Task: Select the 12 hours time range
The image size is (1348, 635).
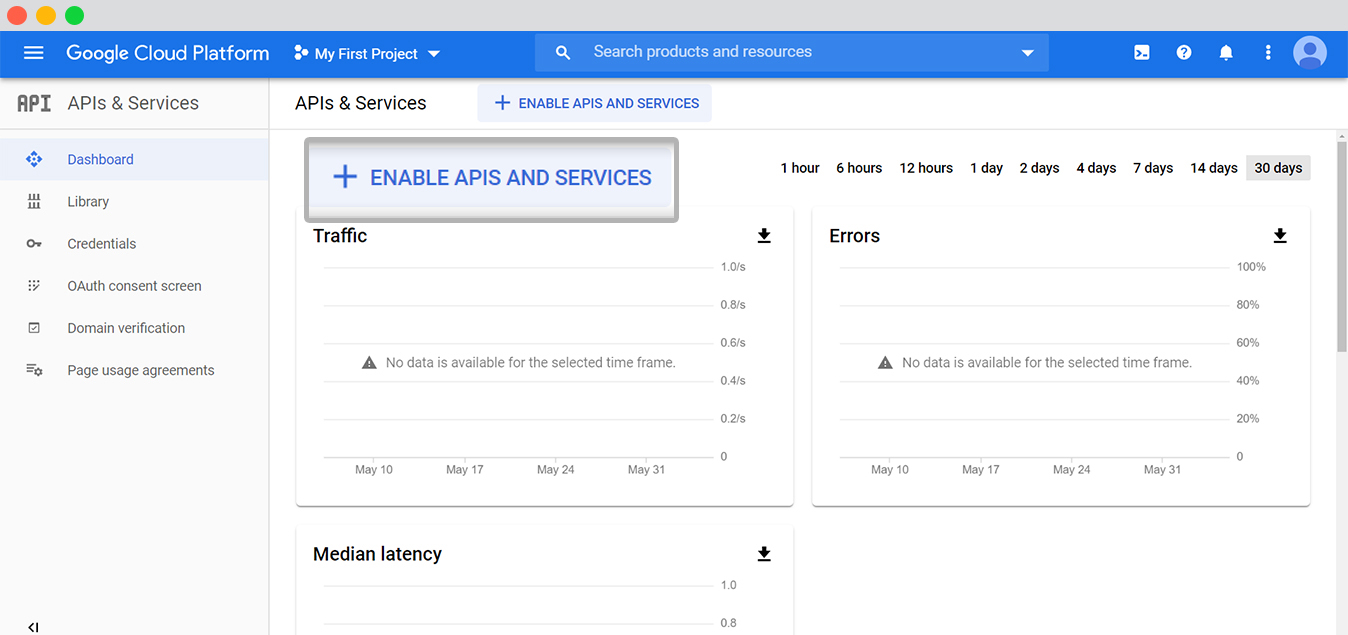Action: coord(926,168)
